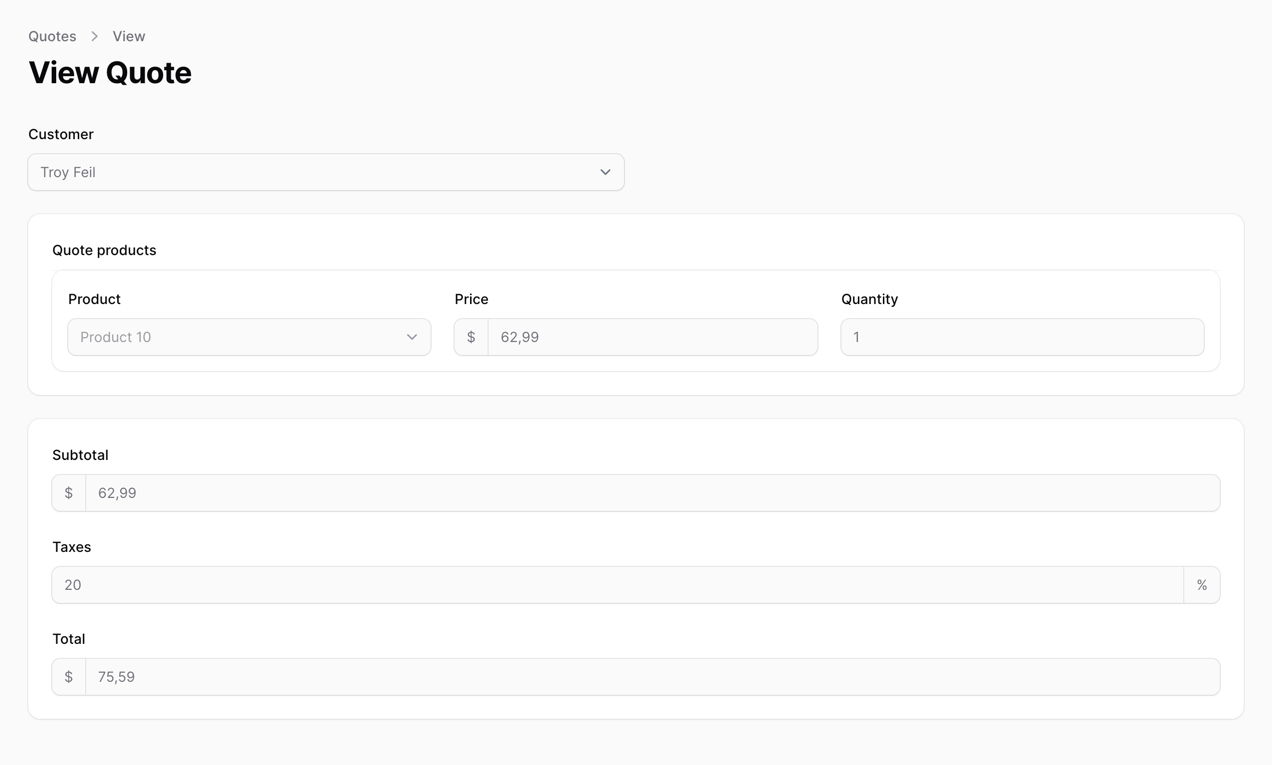This screenshot has width=1272, height=765.
Task: Click the dollar sign prefix of Price
Action: (471, 337)
